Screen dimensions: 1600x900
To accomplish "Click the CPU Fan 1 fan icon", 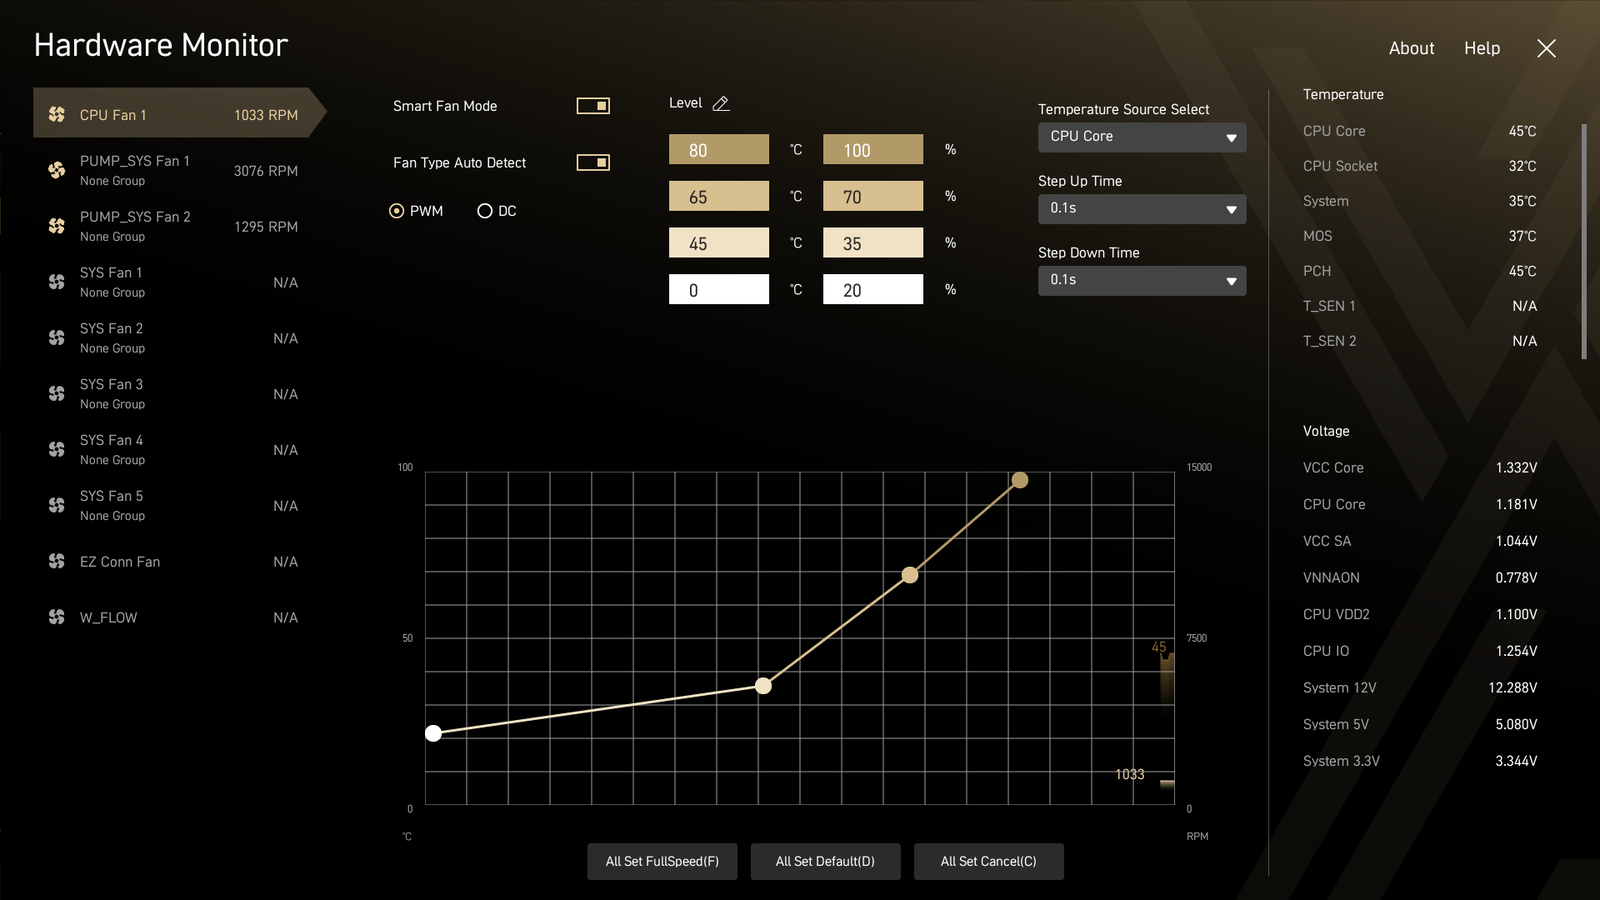I will pyautogui.click(x=57, y=115).
